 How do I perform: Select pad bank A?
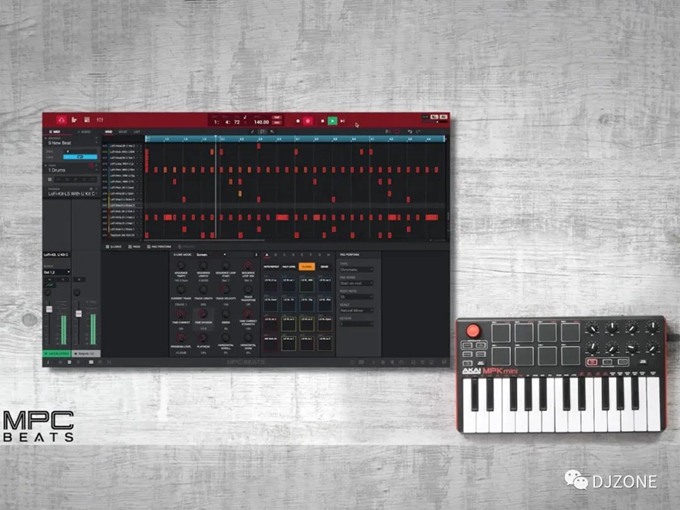tap(267, 255)
